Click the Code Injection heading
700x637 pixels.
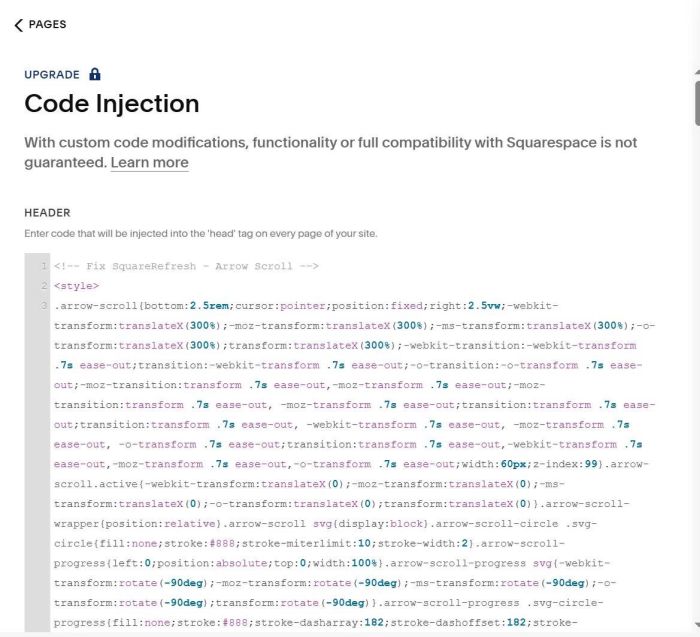(111, 104)
